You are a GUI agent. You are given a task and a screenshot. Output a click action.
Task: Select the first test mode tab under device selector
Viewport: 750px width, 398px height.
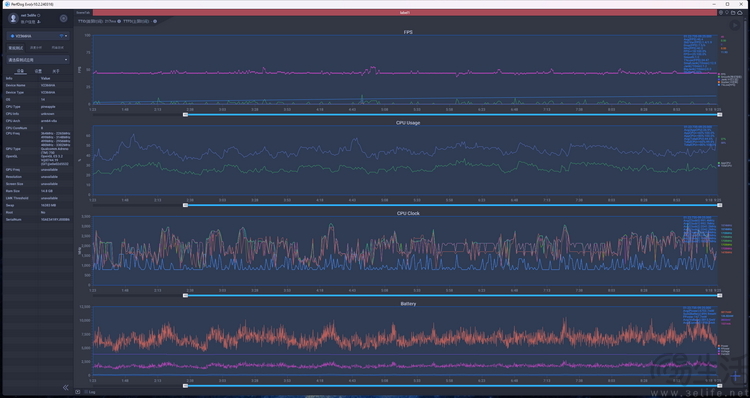point(16,48)
